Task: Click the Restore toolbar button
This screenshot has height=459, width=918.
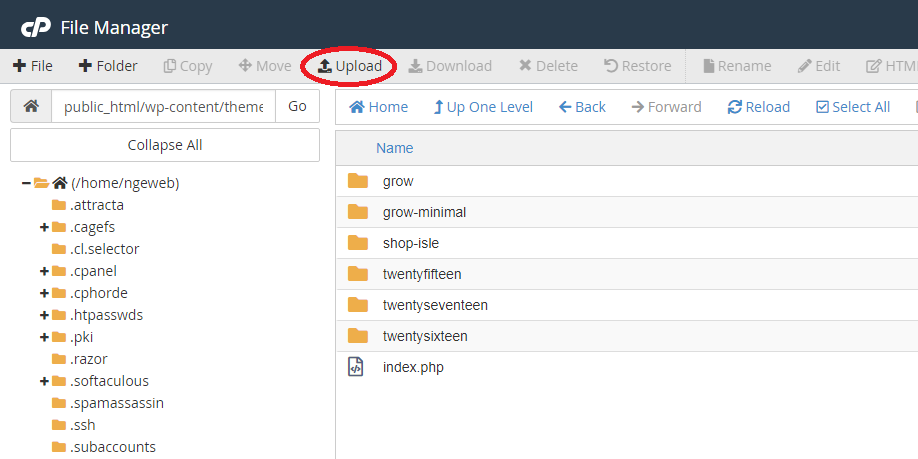Action: pos(638,66)
